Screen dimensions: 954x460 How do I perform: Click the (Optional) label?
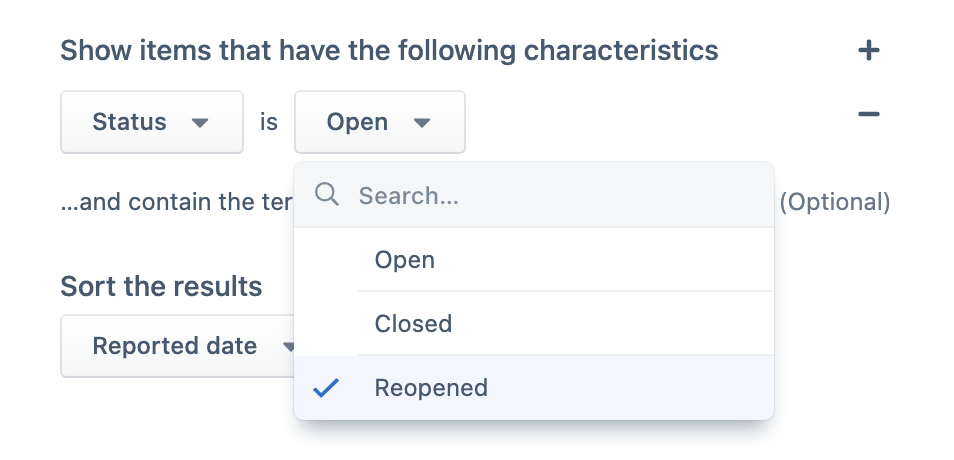(x=835, y=202)
